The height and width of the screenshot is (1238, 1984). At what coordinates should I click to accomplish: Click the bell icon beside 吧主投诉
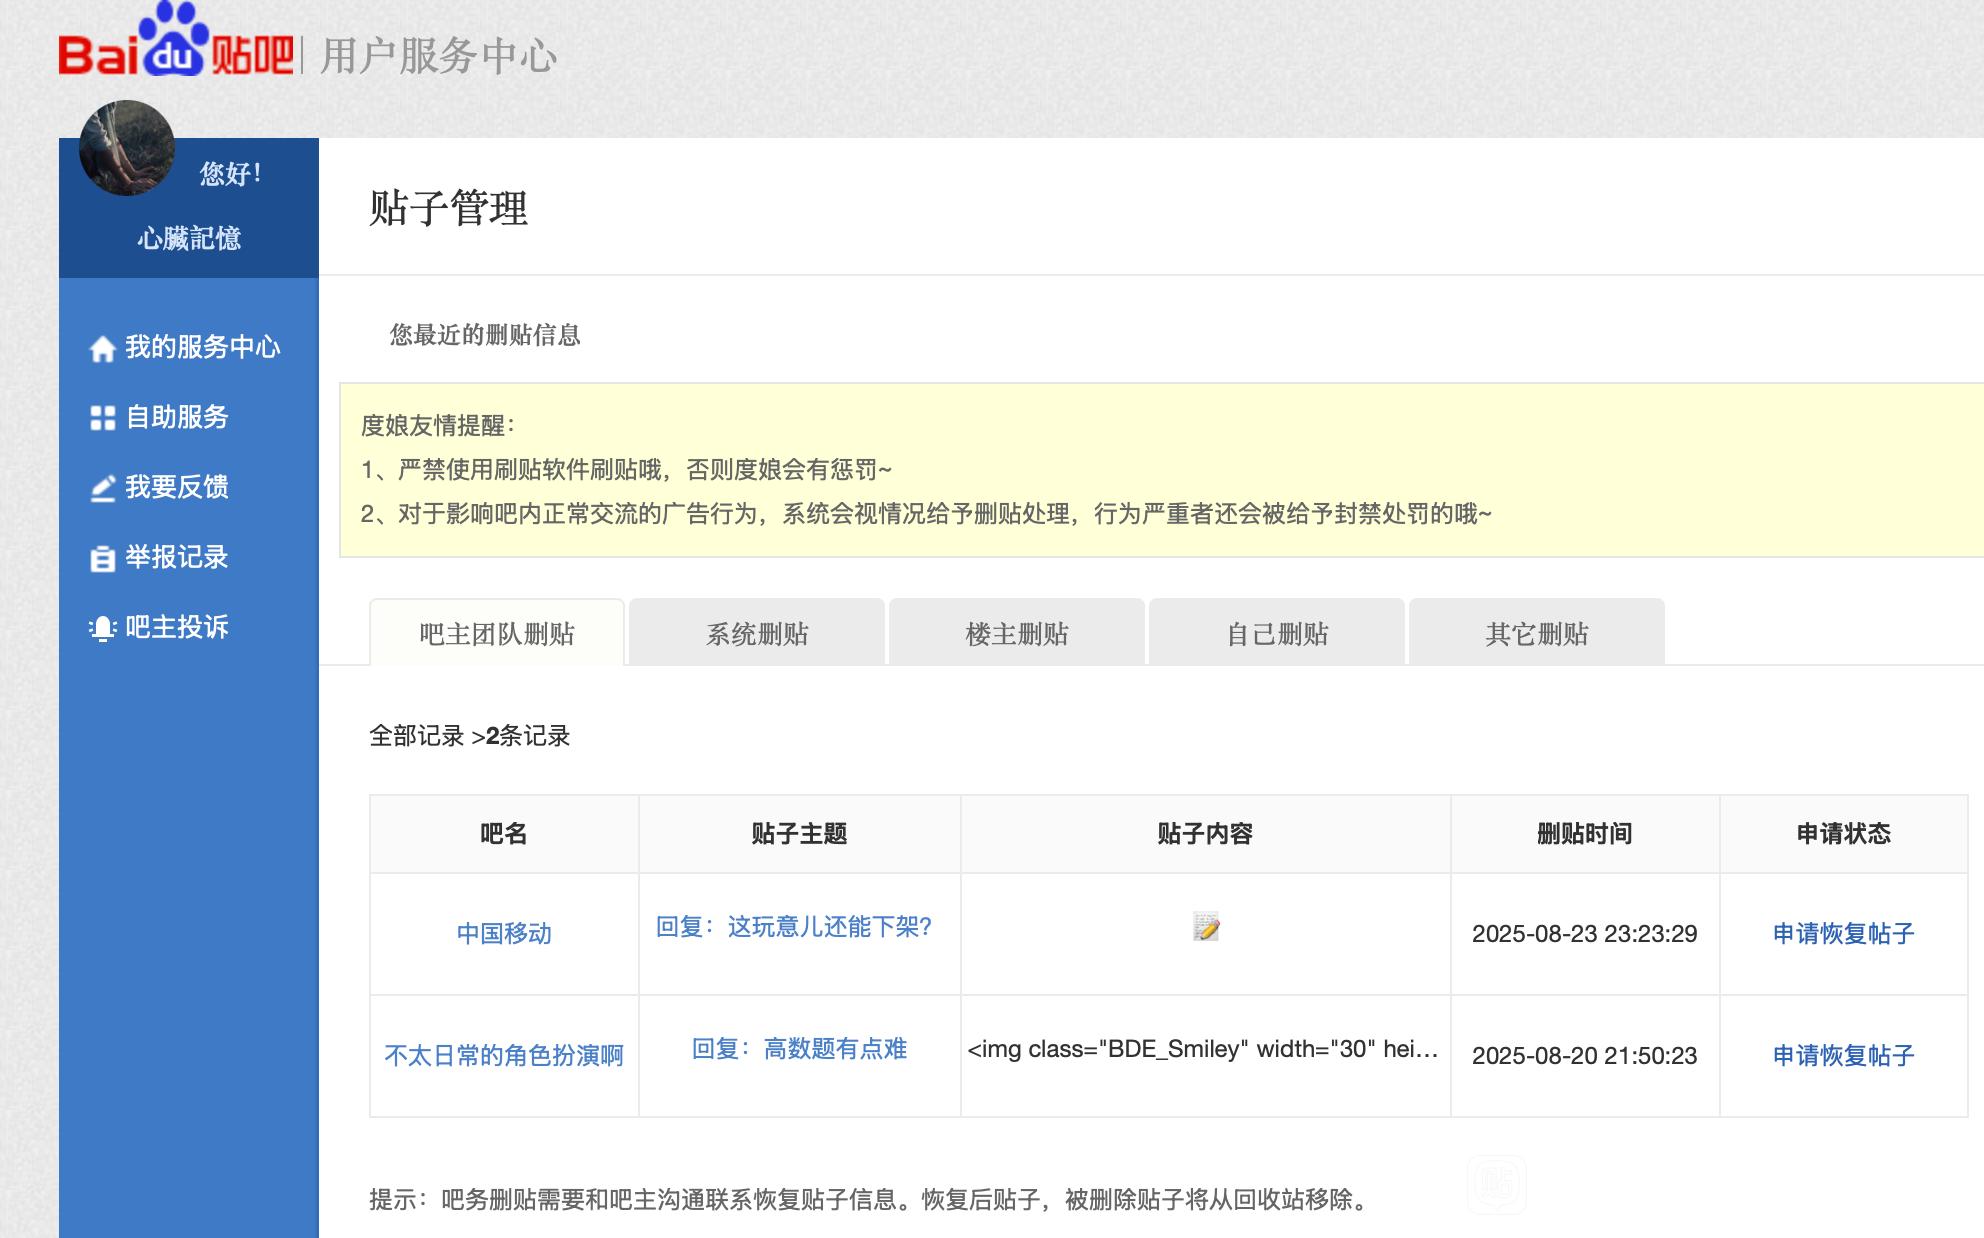tap(102, 628)
